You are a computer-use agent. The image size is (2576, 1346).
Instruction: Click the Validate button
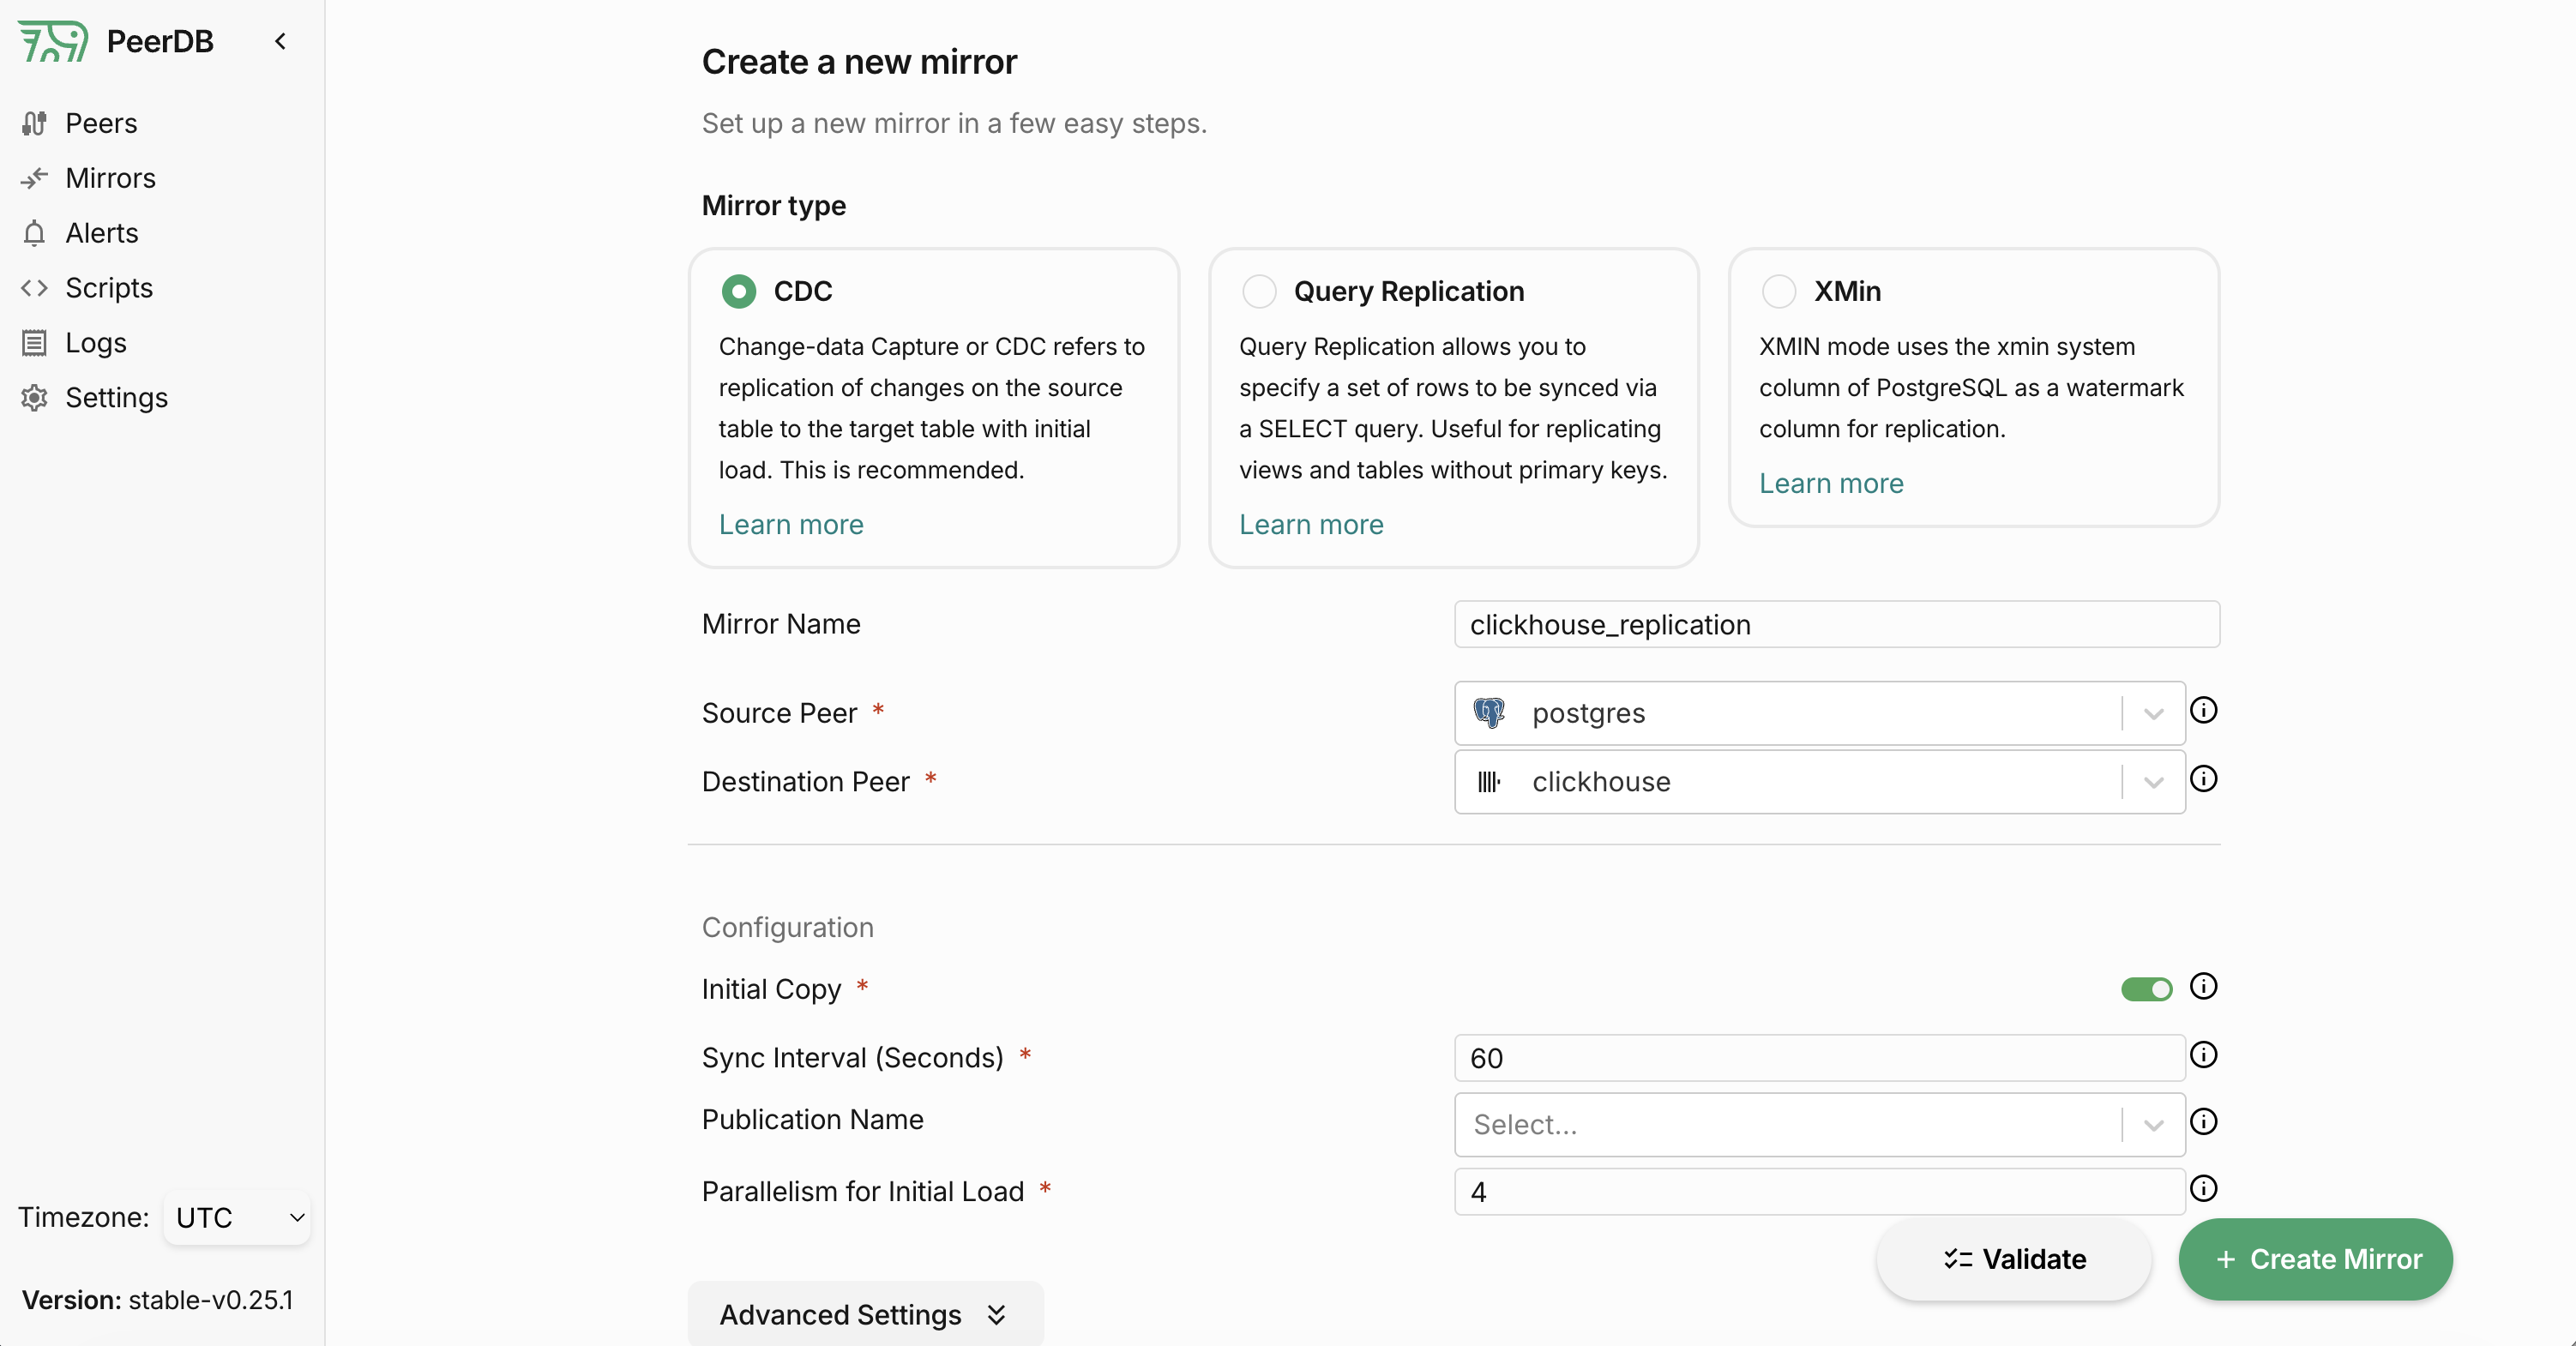click(2014, 1259)
